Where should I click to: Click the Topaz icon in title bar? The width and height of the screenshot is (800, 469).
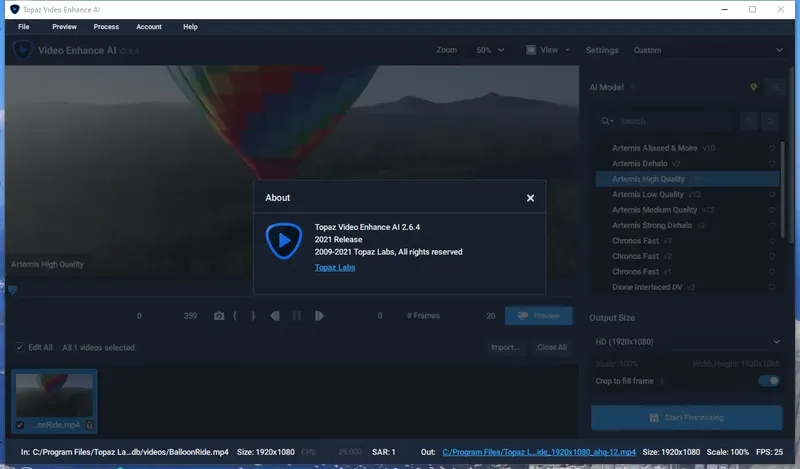click(14, 9)
